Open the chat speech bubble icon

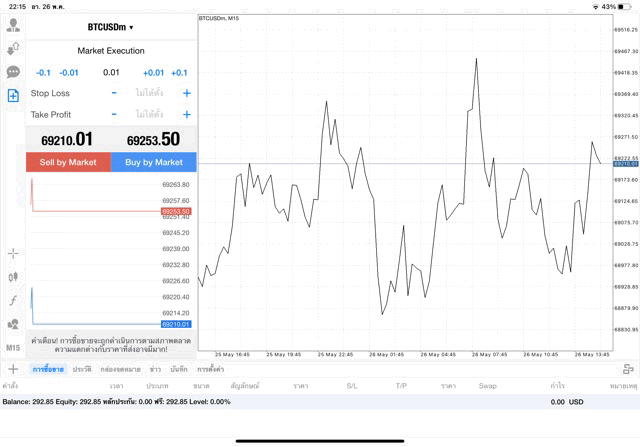pos(13,72)
